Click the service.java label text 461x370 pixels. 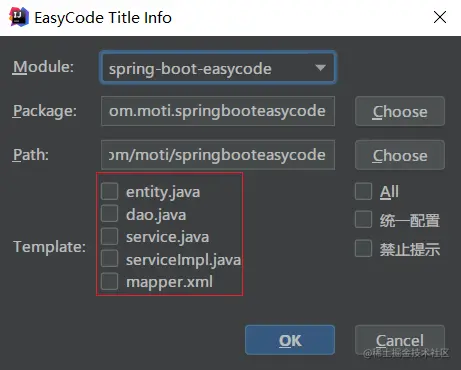(x=168, y=237)
